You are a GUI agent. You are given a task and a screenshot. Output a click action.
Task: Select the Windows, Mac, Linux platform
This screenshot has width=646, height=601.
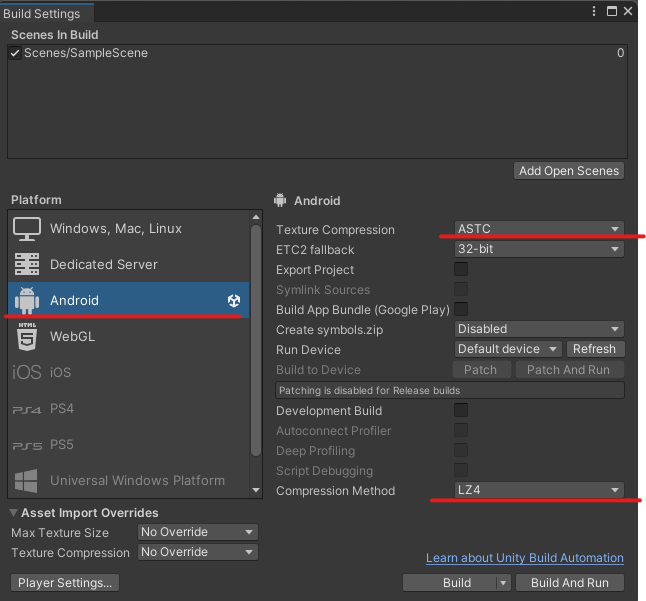(x=129, y=229)
